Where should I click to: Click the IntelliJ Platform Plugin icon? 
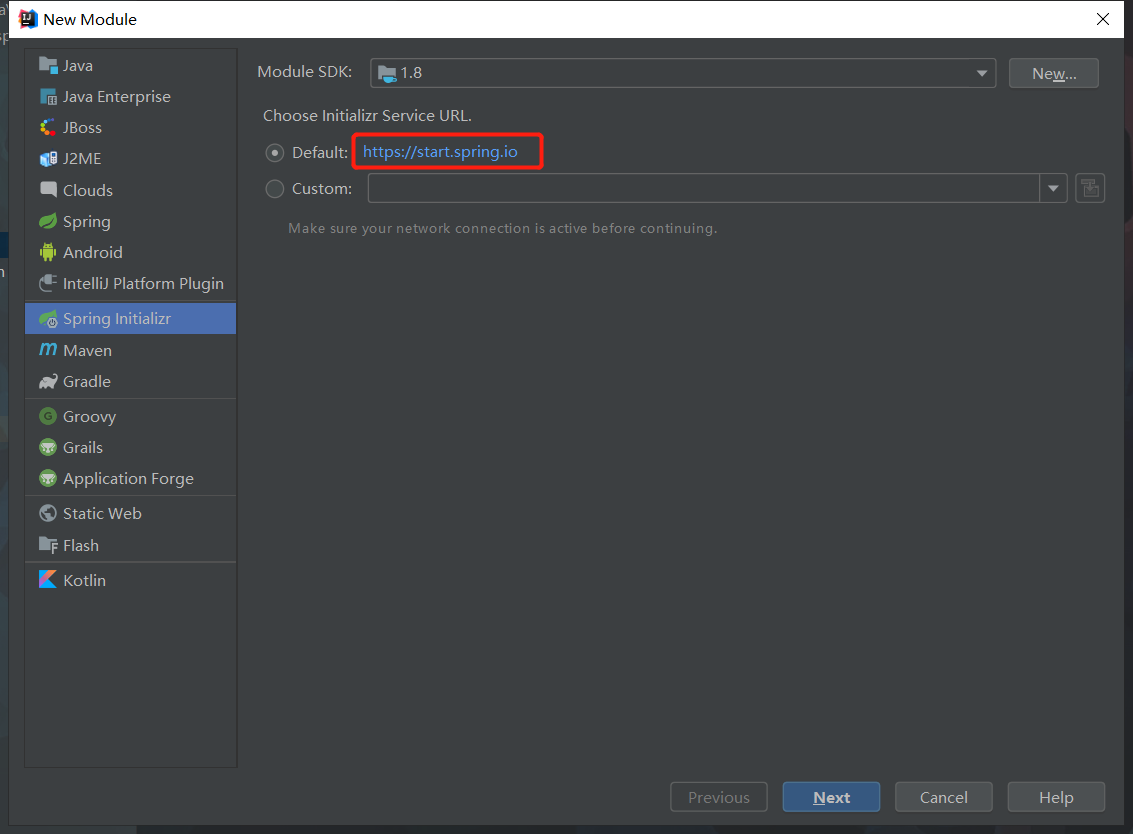pos(48,283)
